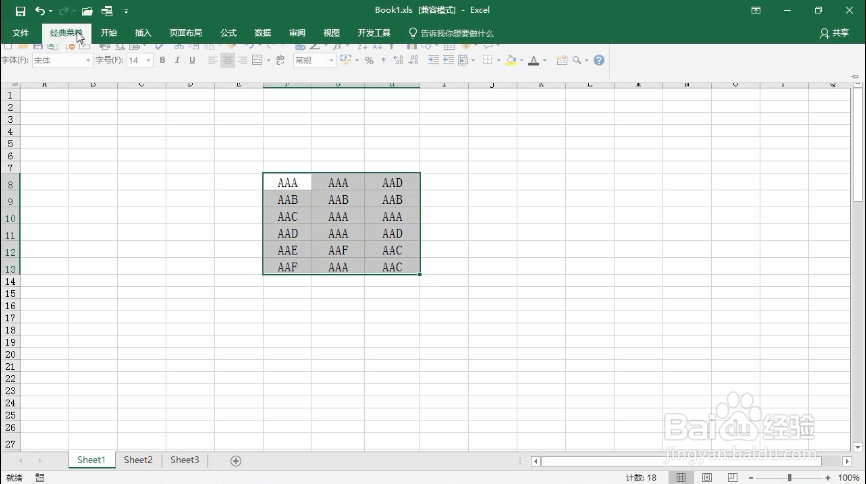Image resolution: width=866 pixels, height=484 pixels.
Task: Click the Save icon in title bar
Action: pos(20,10)
